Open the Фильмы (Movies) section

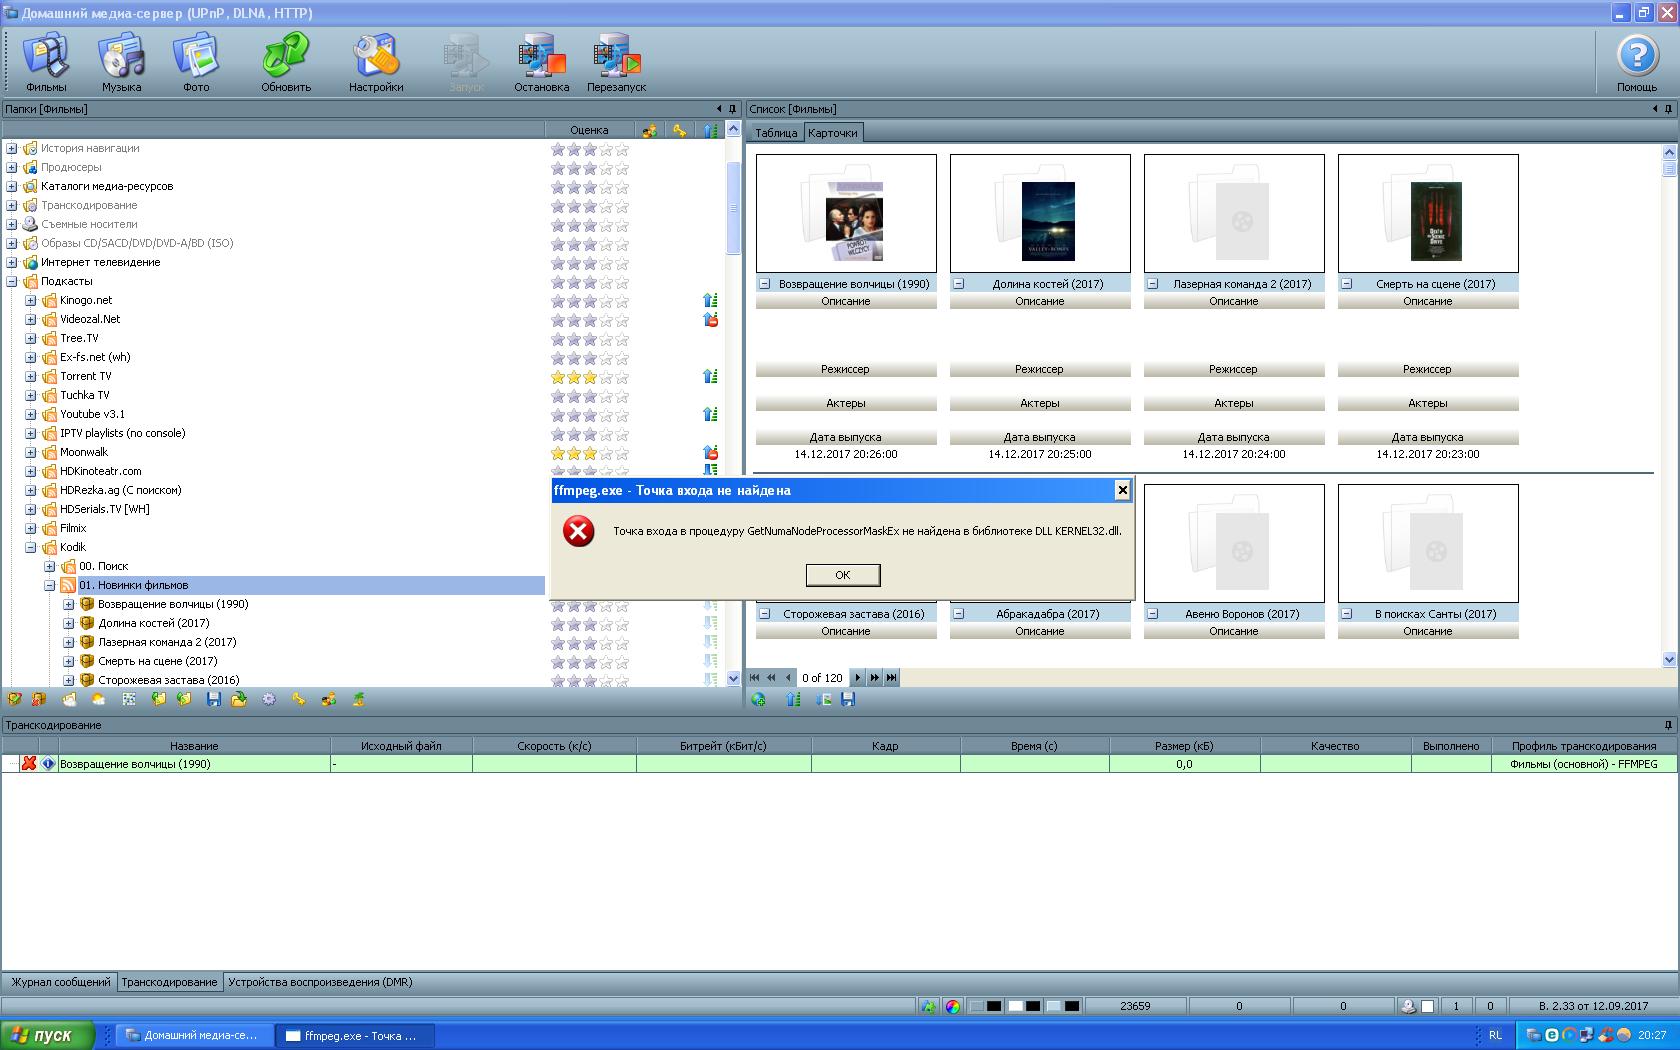point(46,62)
